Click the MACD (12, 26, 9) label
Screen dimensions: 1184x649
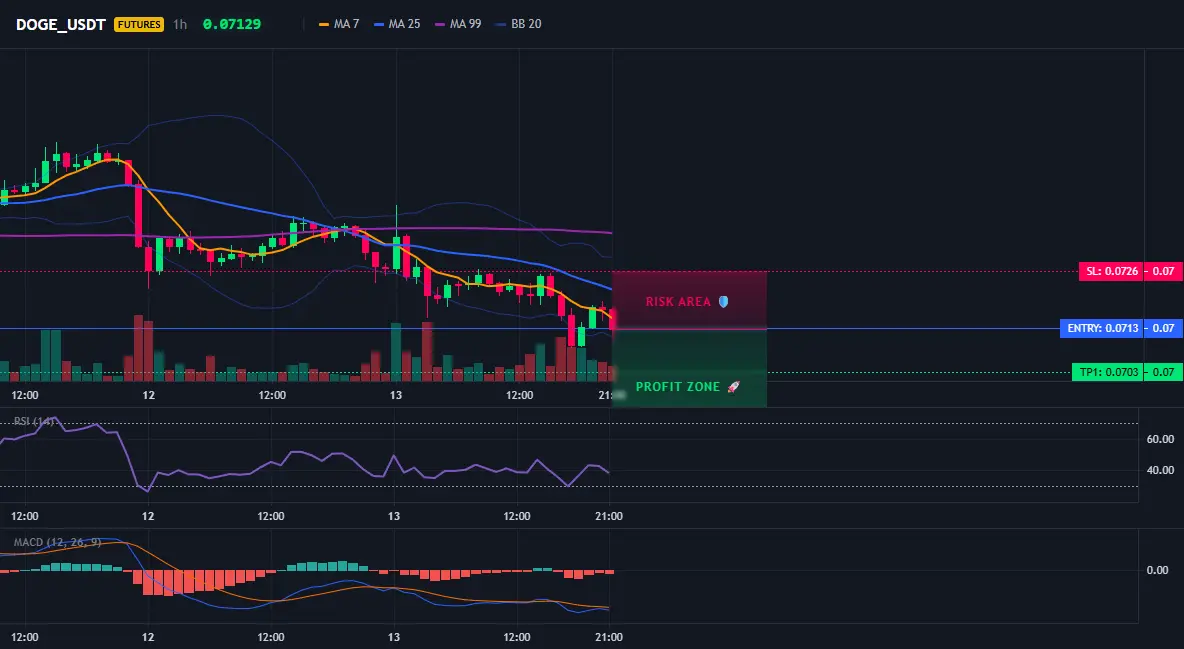click(57, 542)
